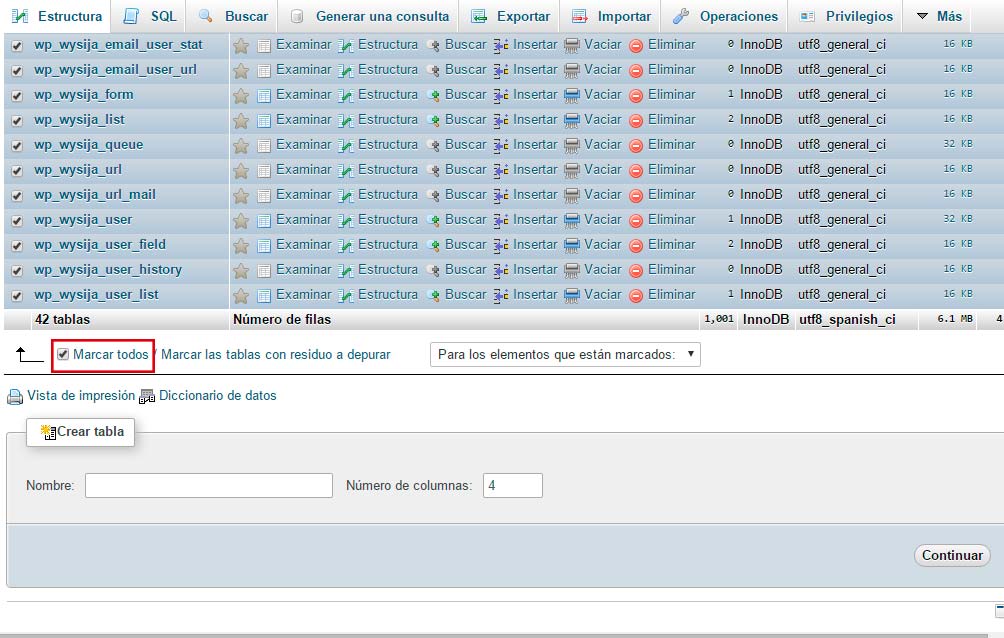
Task: Click the Examinar icon in wp_wysija_list row
Action: tap(264, 120)
